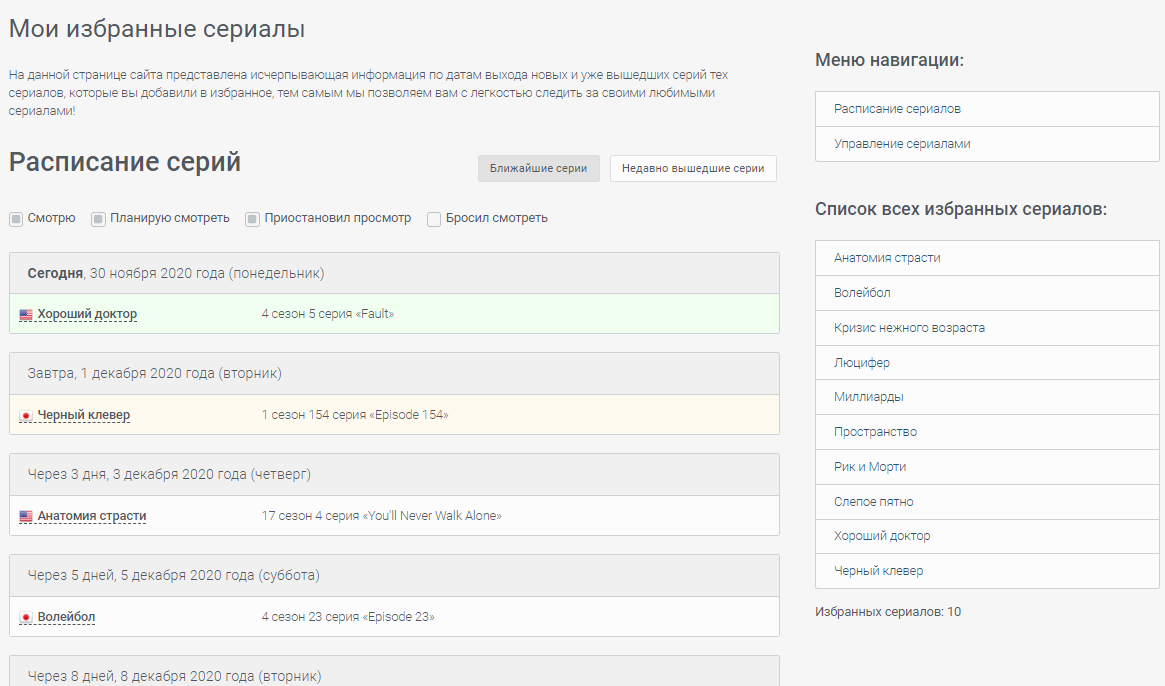Screen dimensions: 1165x686
Task: Enable the Бросил смотреть checkbox
Action: [434, 219]
